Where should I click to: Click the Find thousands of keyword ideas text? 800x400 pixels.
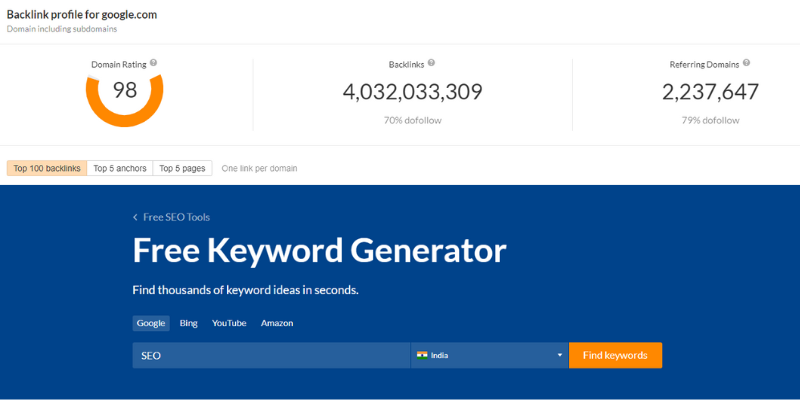tap(245, 290)
